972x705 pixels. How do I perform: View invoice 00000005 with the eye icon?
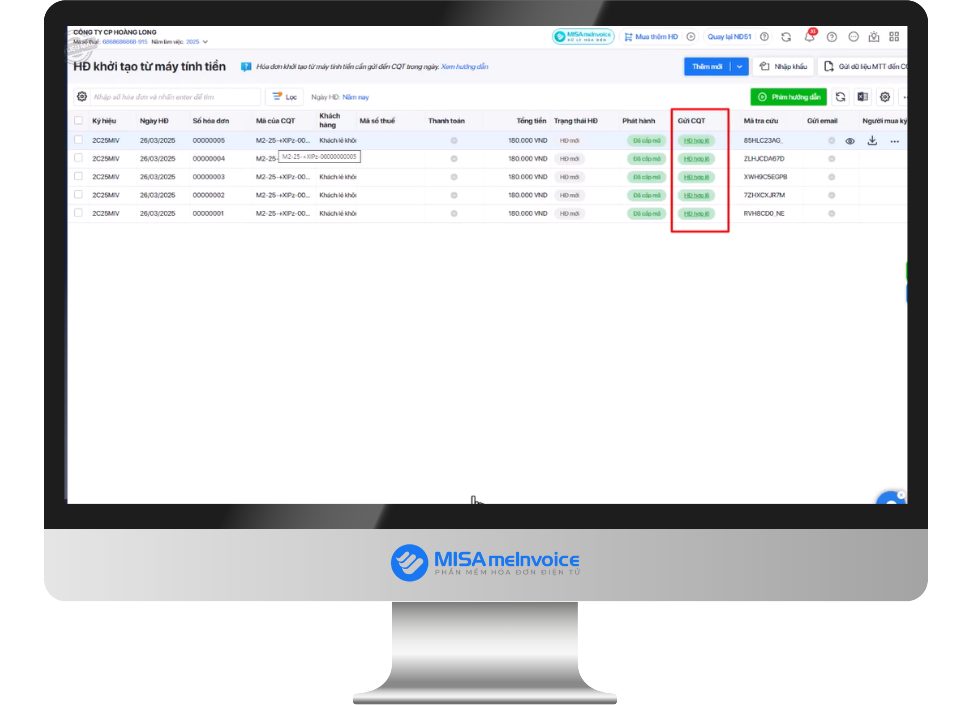coord(850,141)
